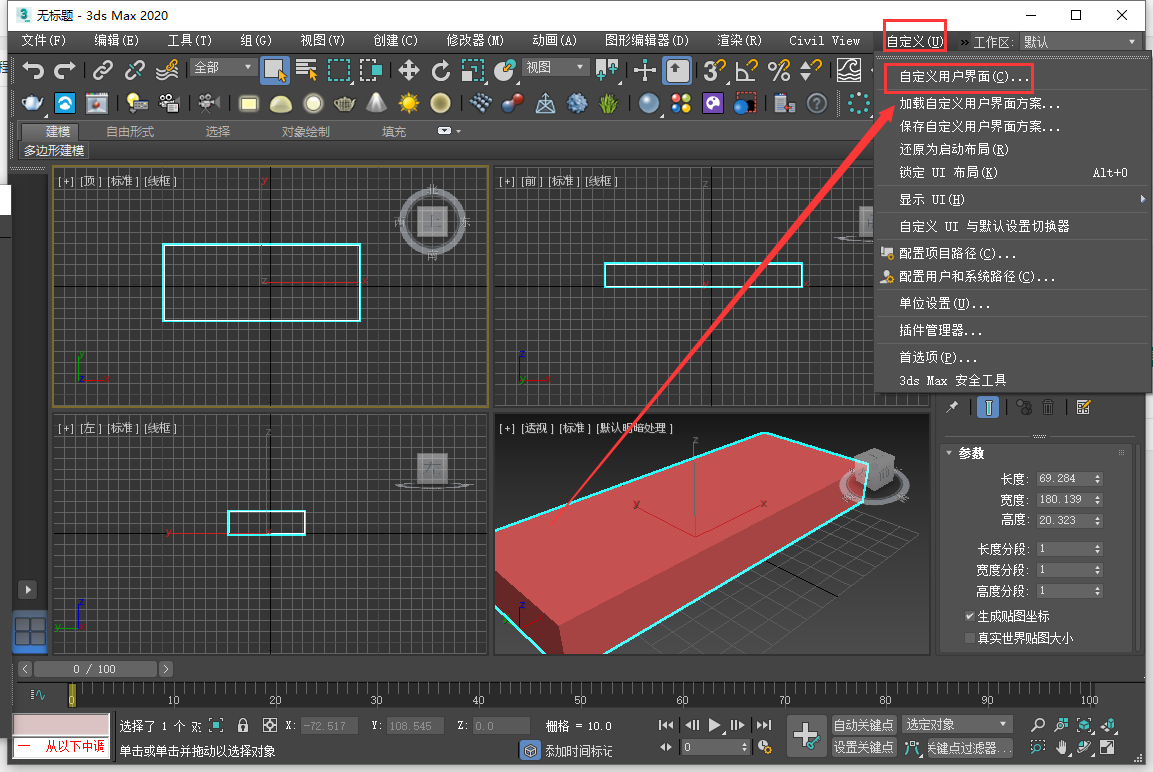The width and height of the screenshot is (1153, 772).
Task: Open the 编辑(E) menu
Action: [x=116, y=40]
